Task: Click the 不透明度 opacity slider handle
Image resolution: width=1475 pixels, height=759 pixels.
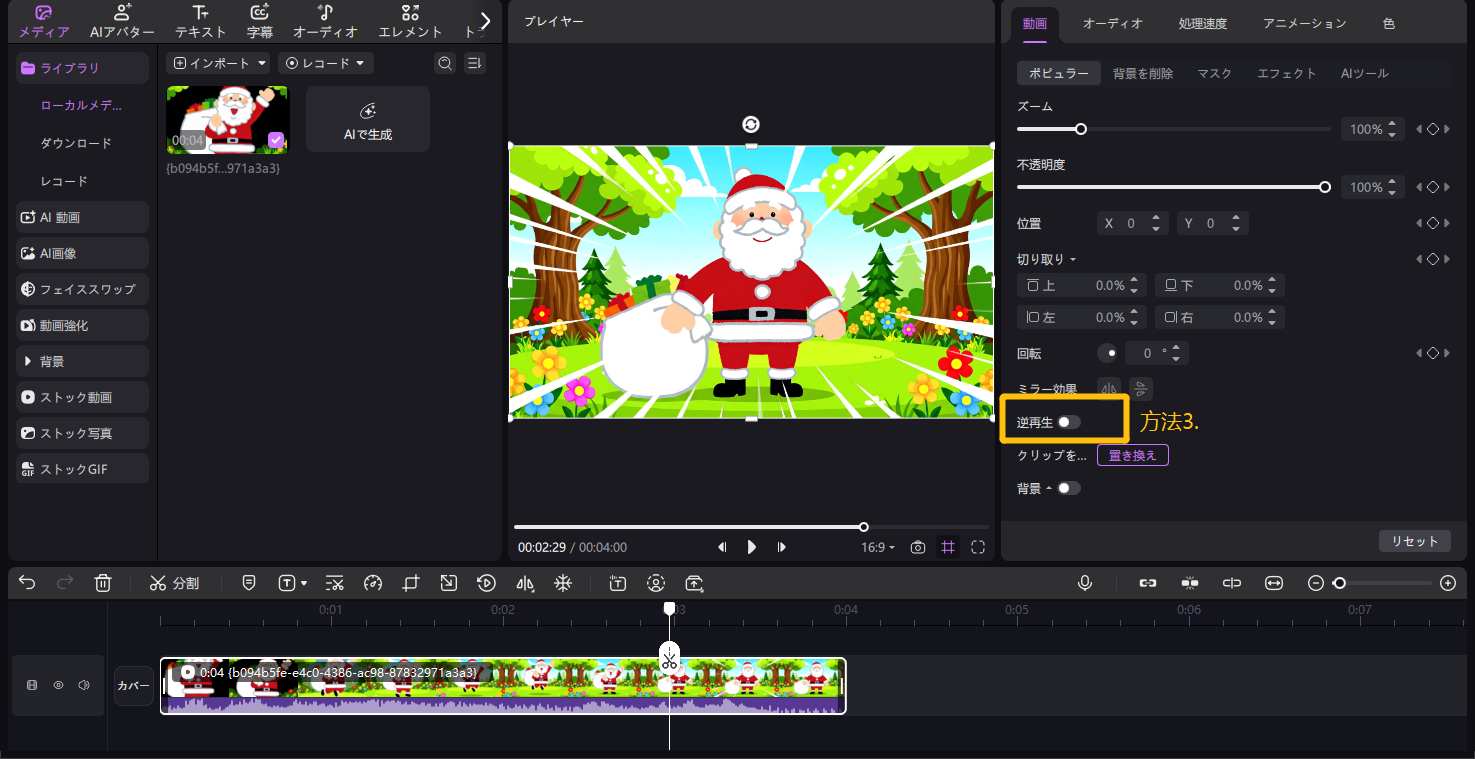Action: point(1325,187)
